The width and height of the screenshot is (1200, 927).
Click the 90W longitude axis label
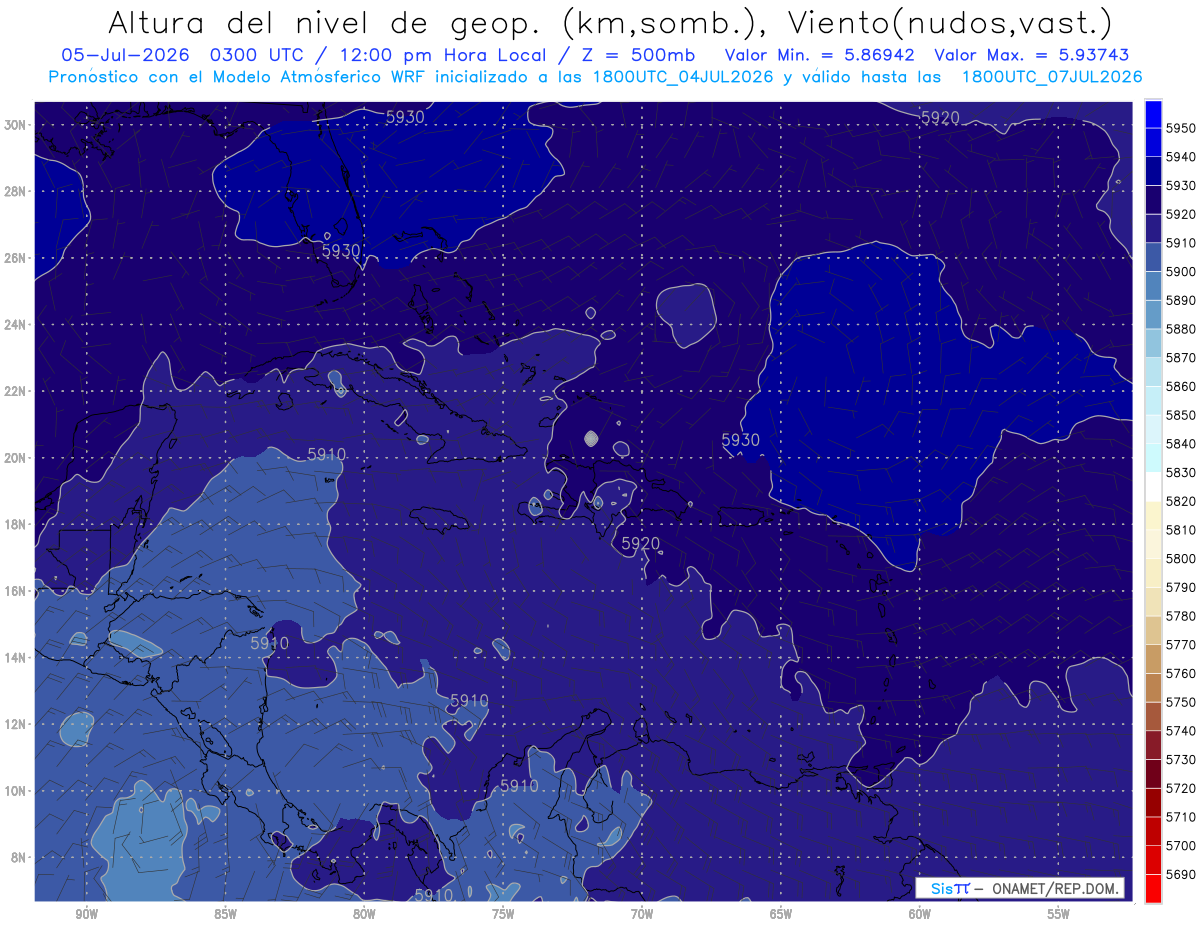(x=86, y=914)
